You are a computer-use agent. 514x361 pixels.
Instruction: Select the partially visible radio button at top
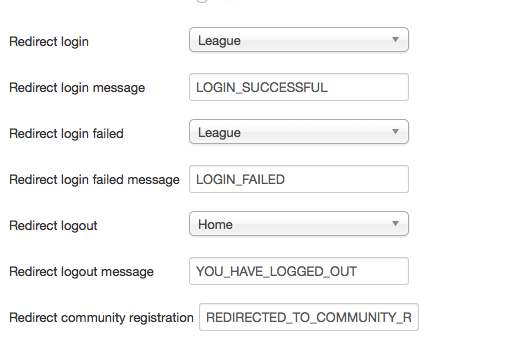[202, 1]
